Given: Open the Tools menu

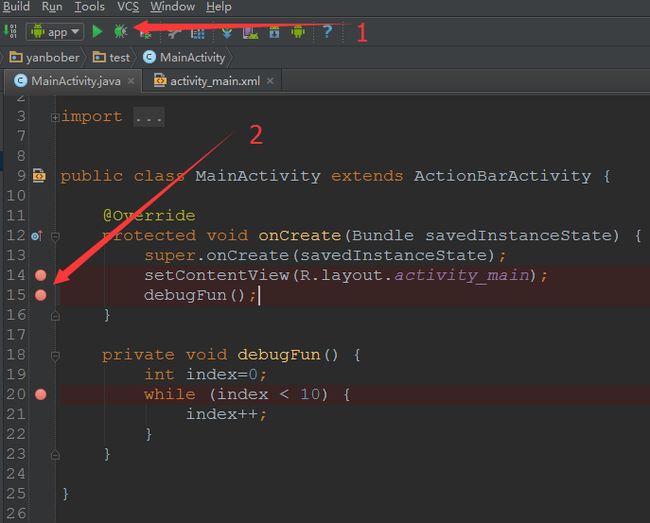Looking at the screenshot, I should (89, 7).
